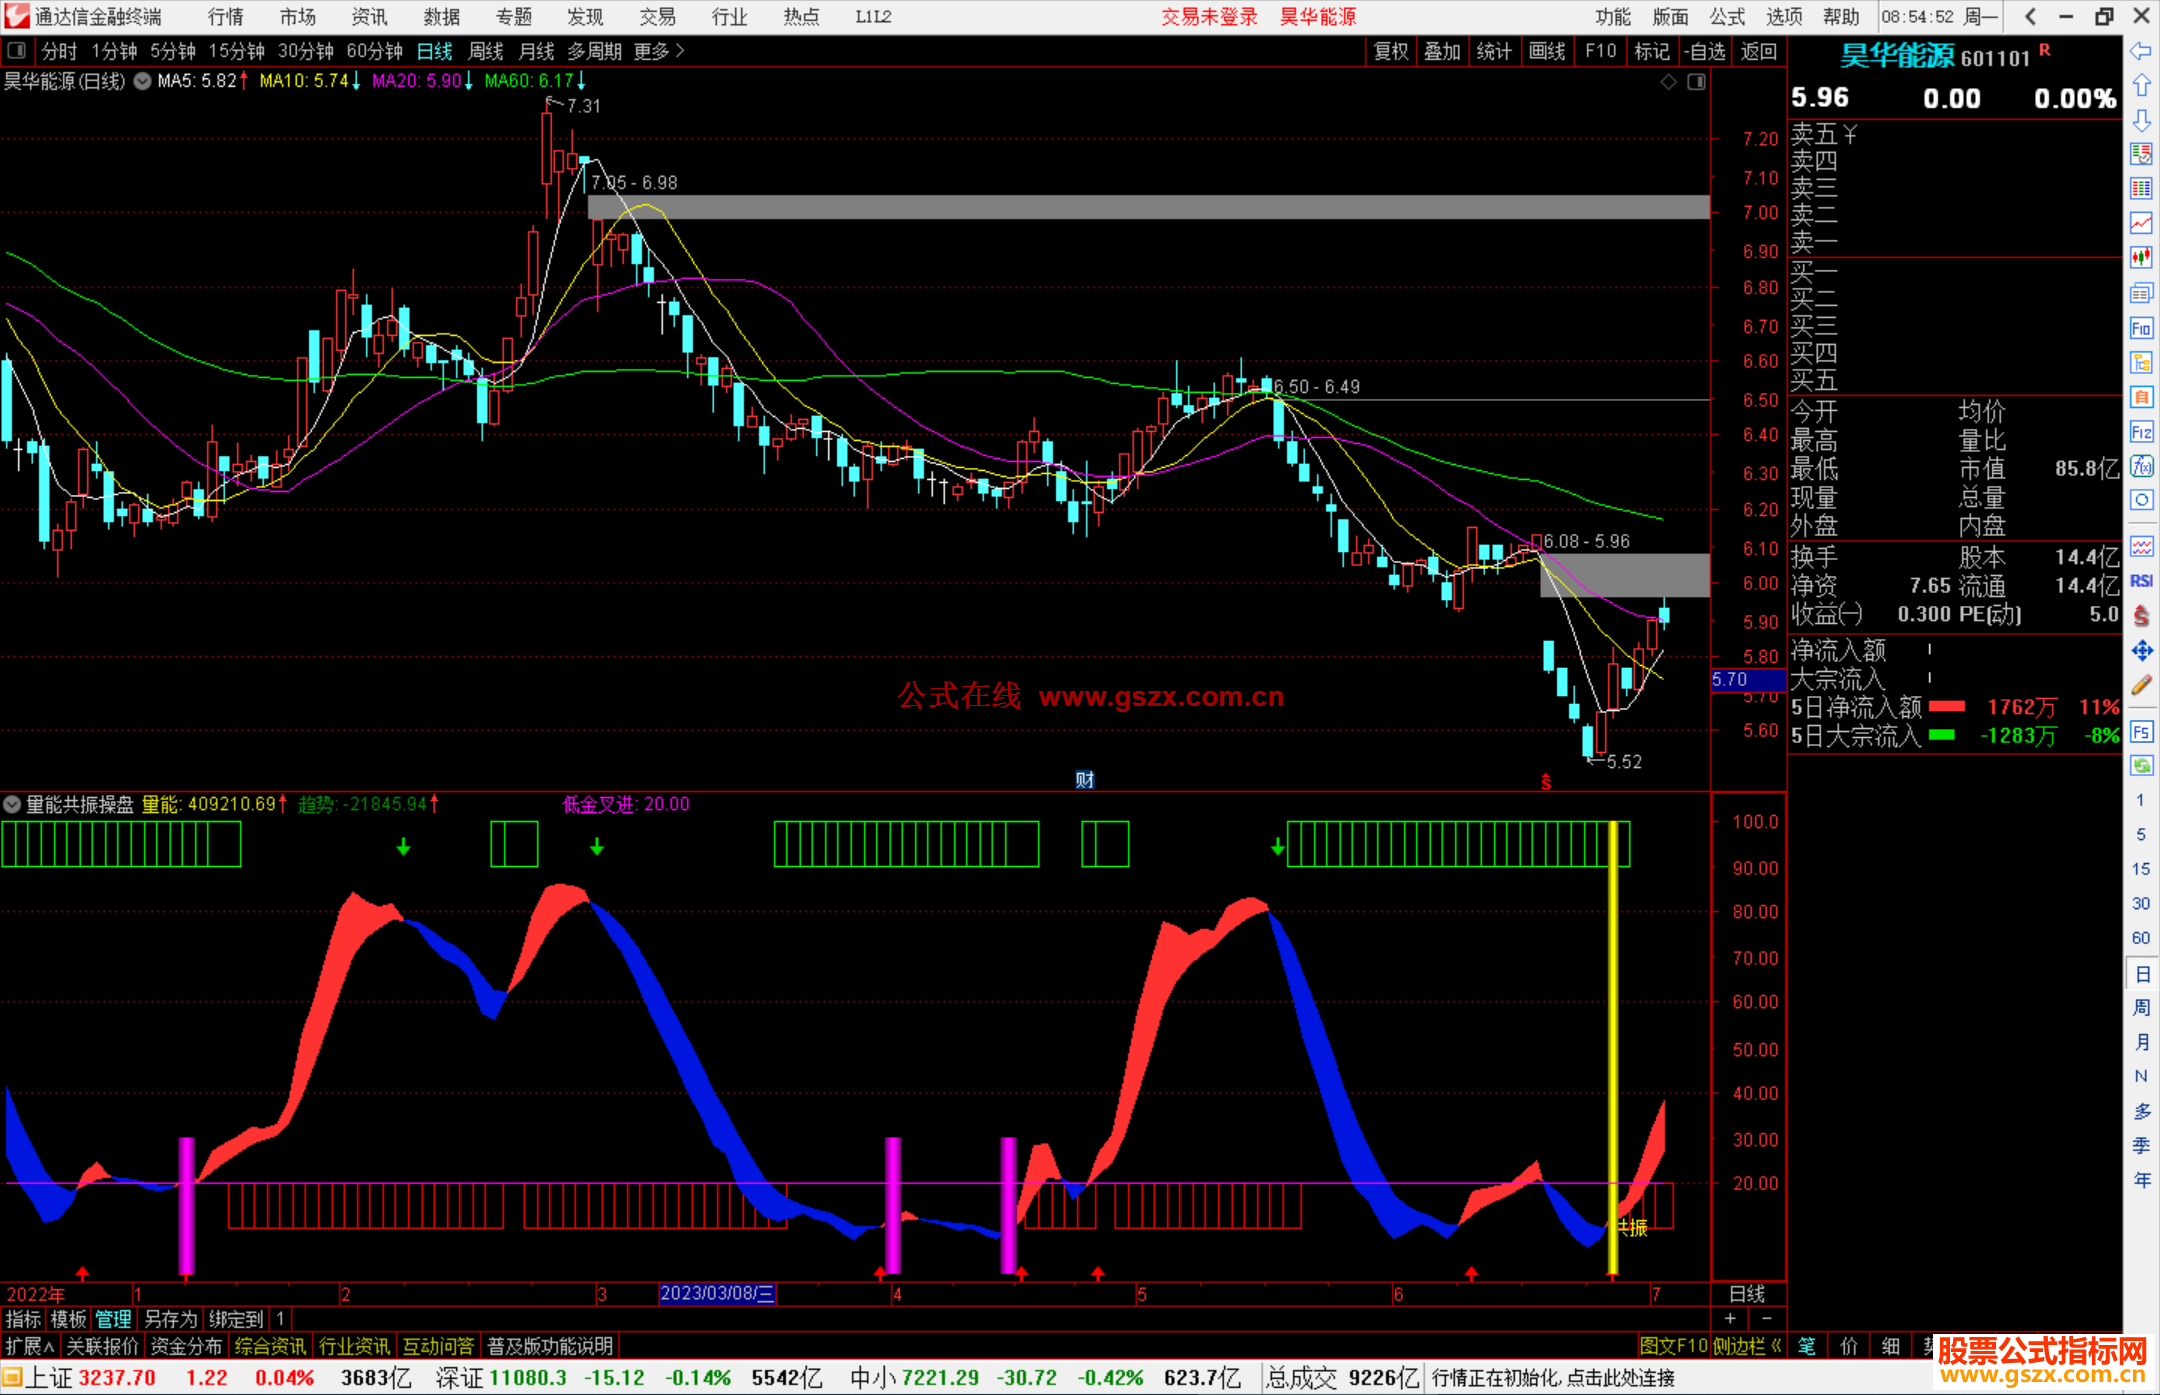This screenshot has width=2160, height=1395.
Task: Open the 资讯 menu
Action: 369,17
